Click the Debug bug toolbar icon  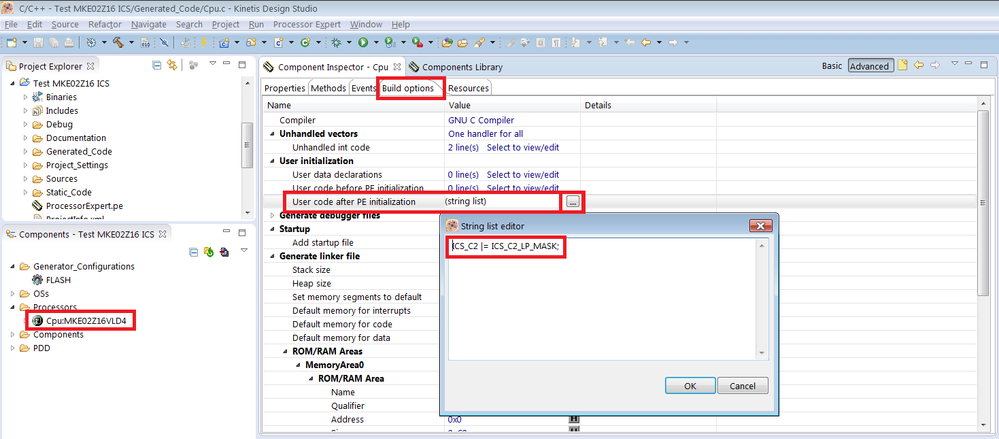(336, 43)
